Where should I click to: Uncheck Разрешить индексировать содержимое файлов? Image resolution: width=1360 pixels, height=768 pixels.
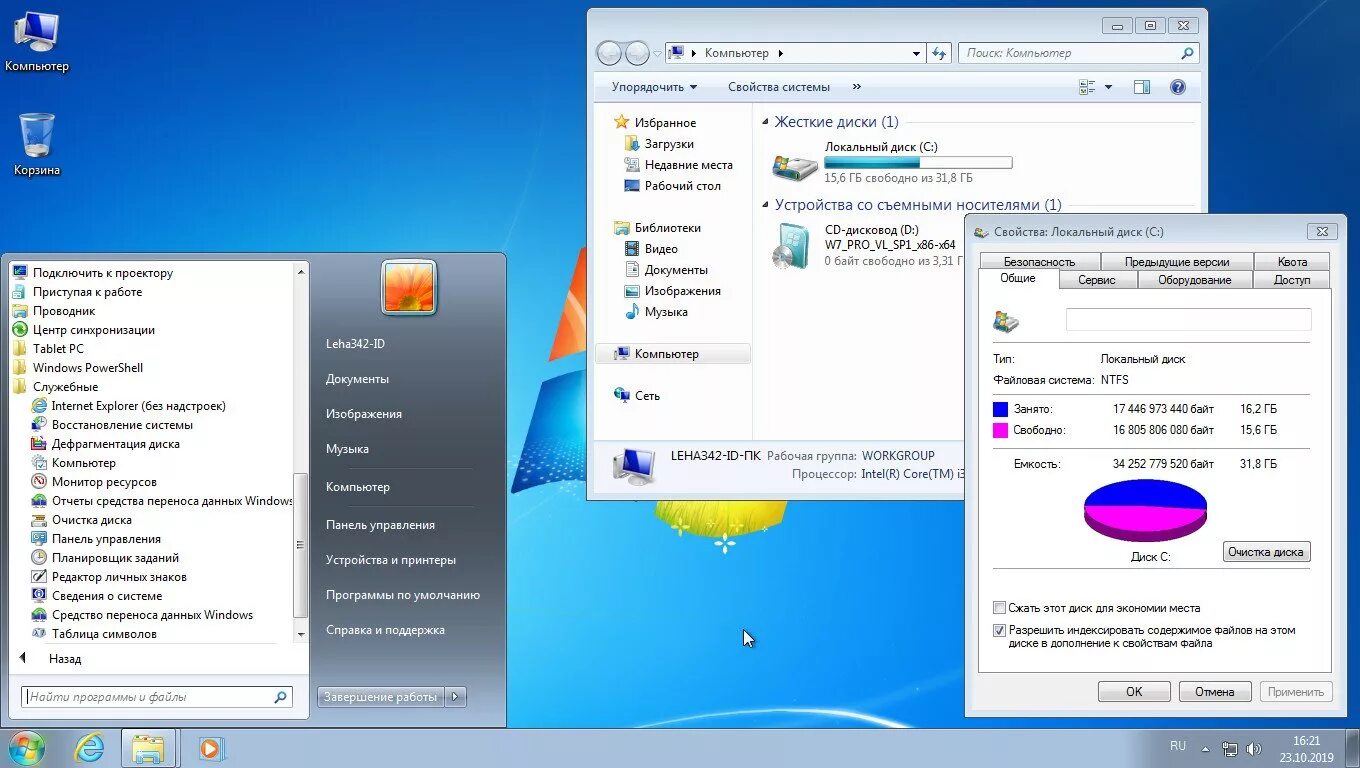pos(999,630)
